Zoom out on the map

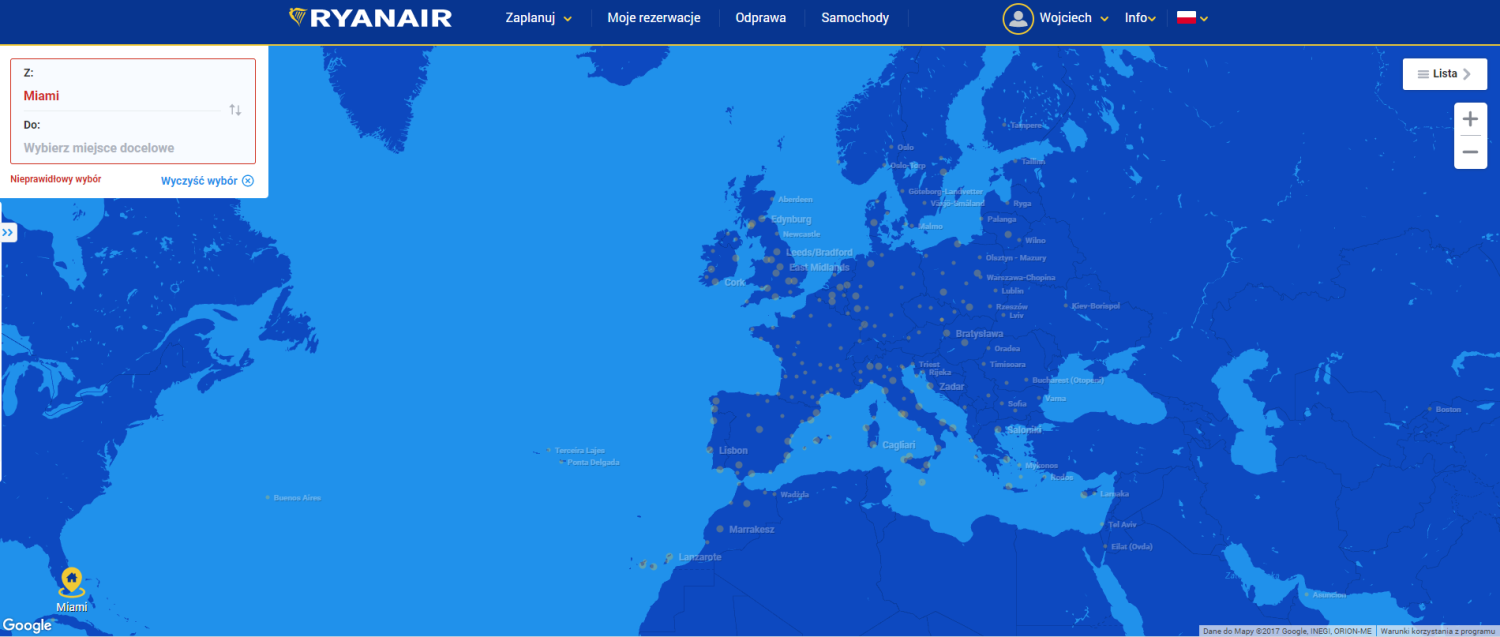[1470, 152]
